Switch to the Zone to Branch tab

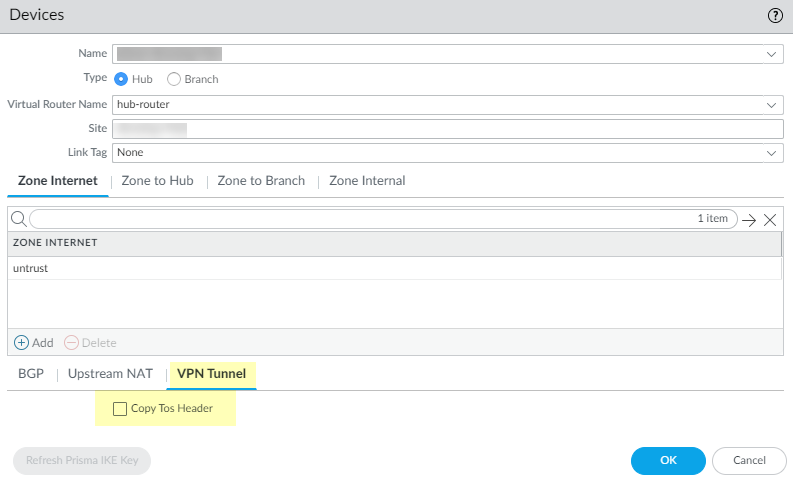(261, 181)
